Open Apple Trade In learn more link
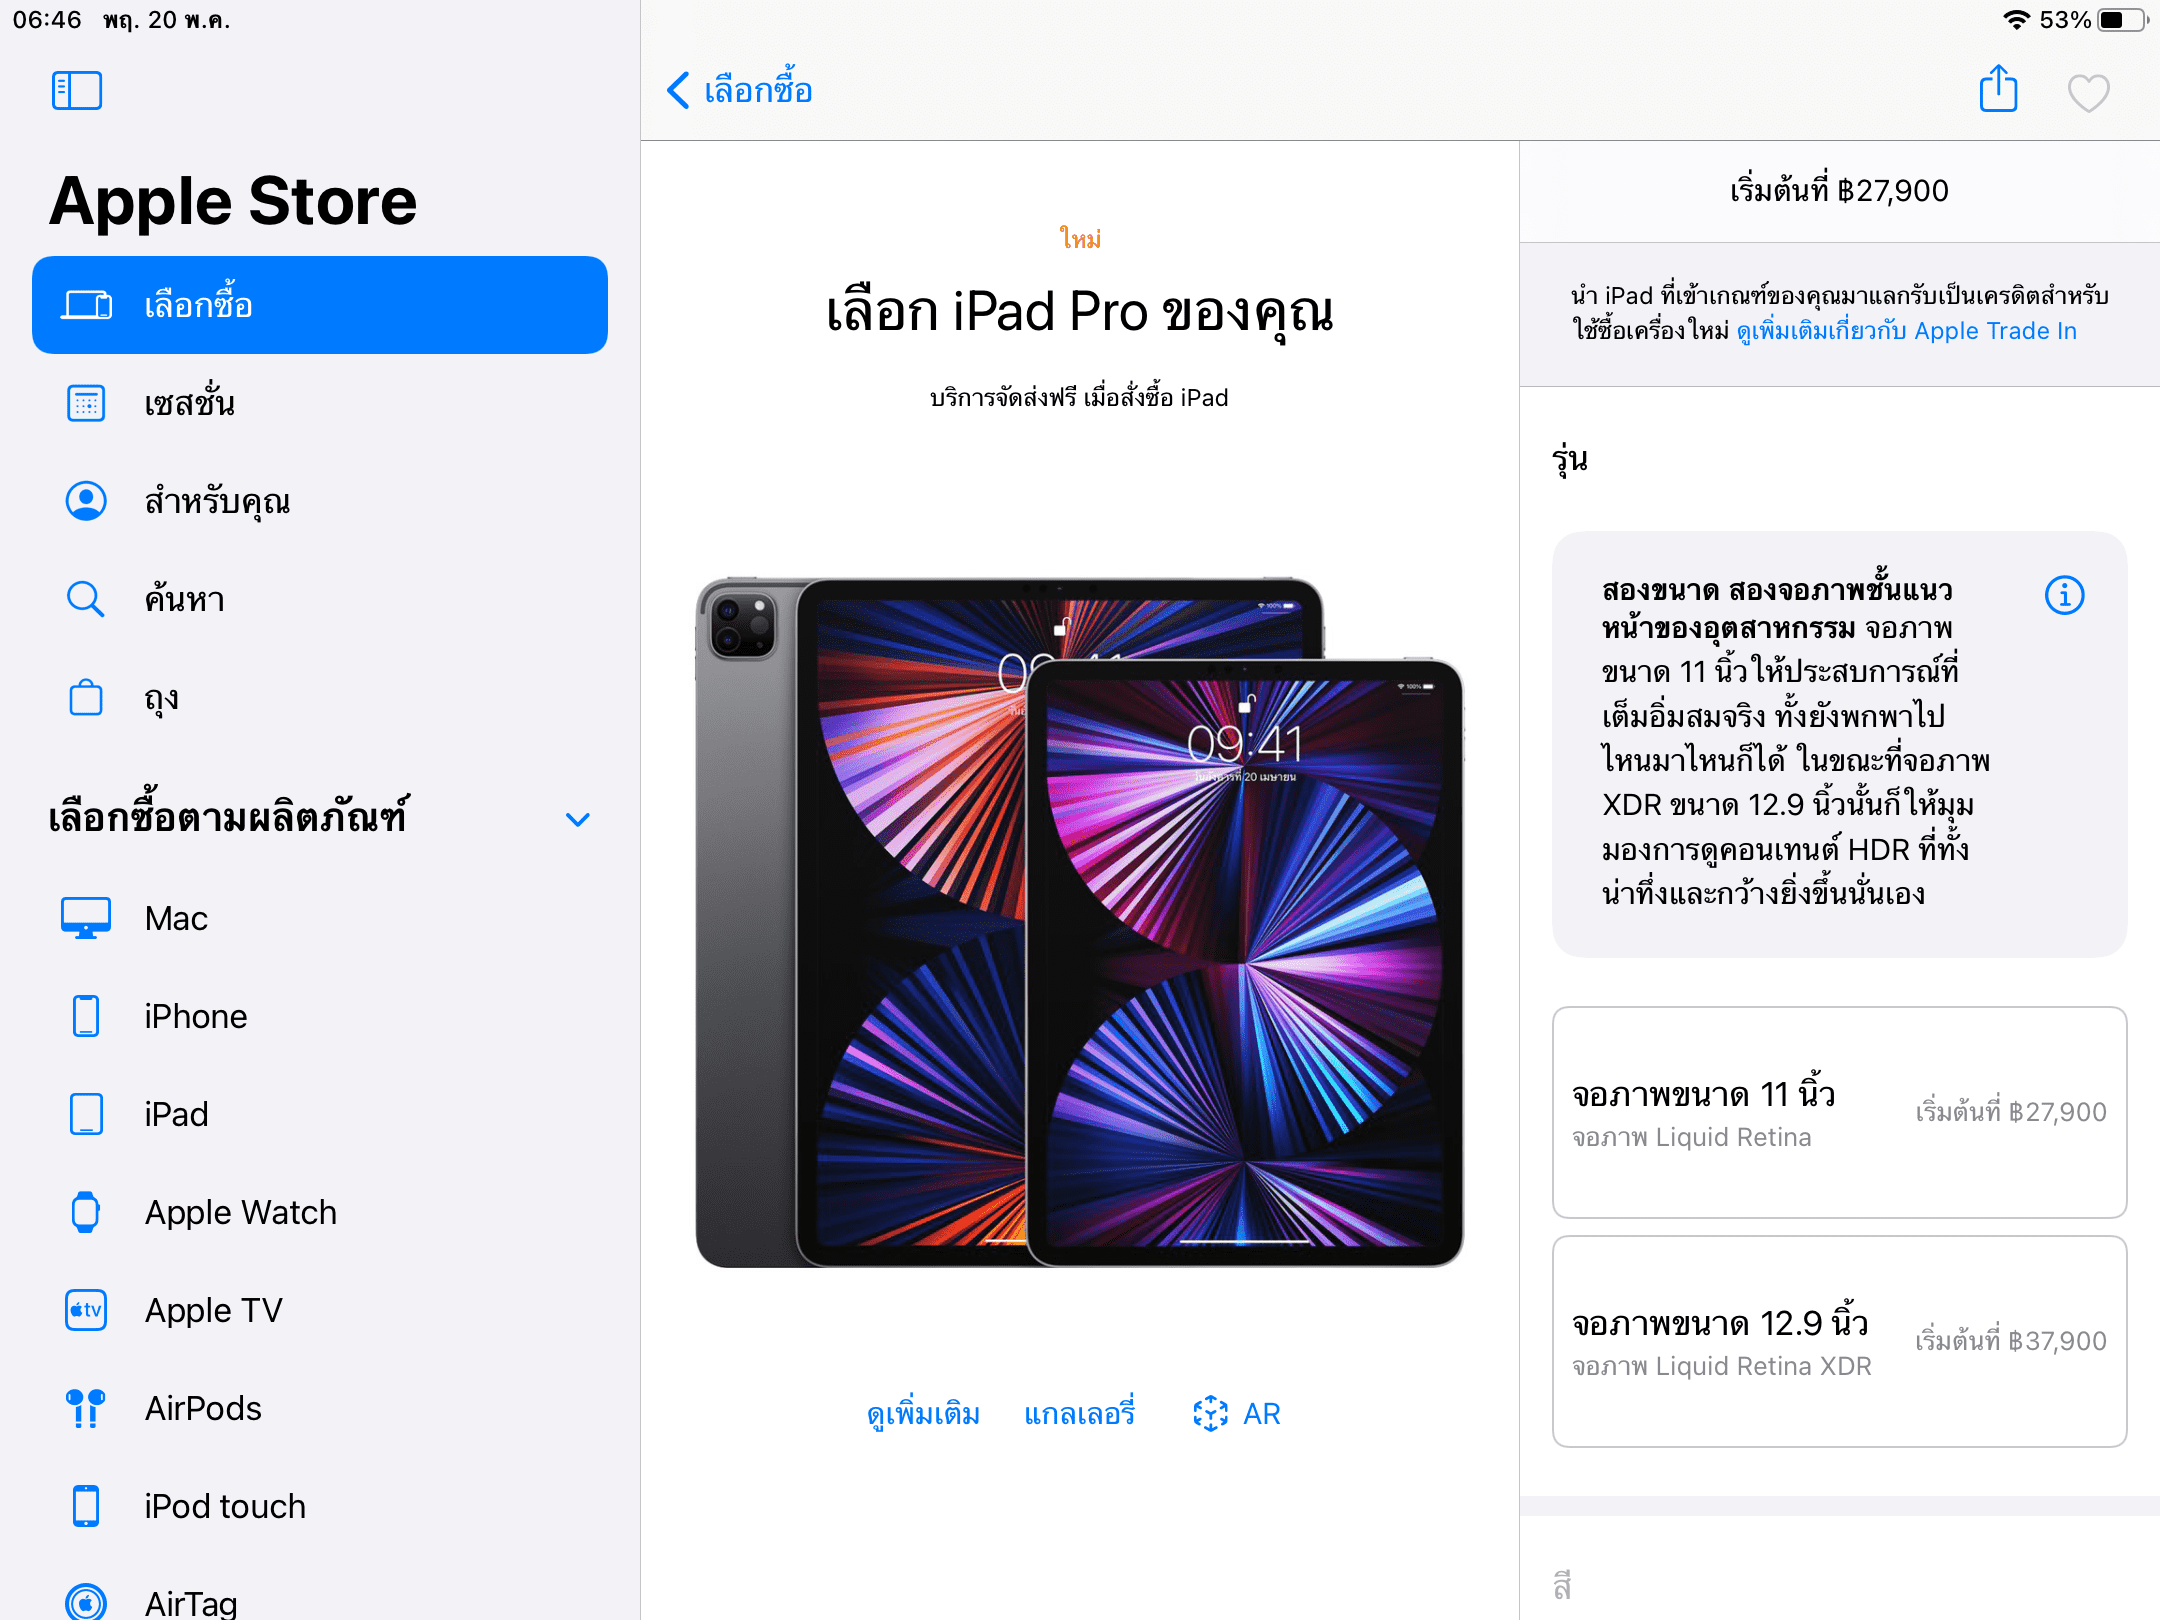The width and height of the screenshot is (2160, 1620). coord(1906,331)
